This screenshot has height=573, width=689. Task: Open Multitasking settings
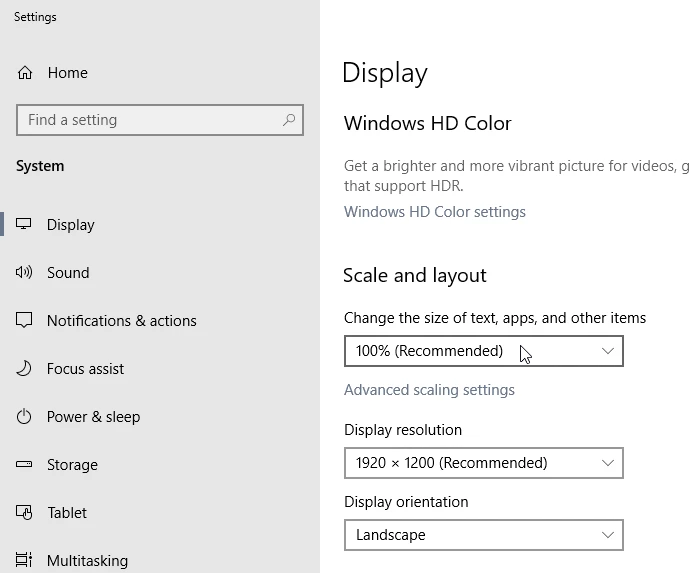tap(160, 560)
